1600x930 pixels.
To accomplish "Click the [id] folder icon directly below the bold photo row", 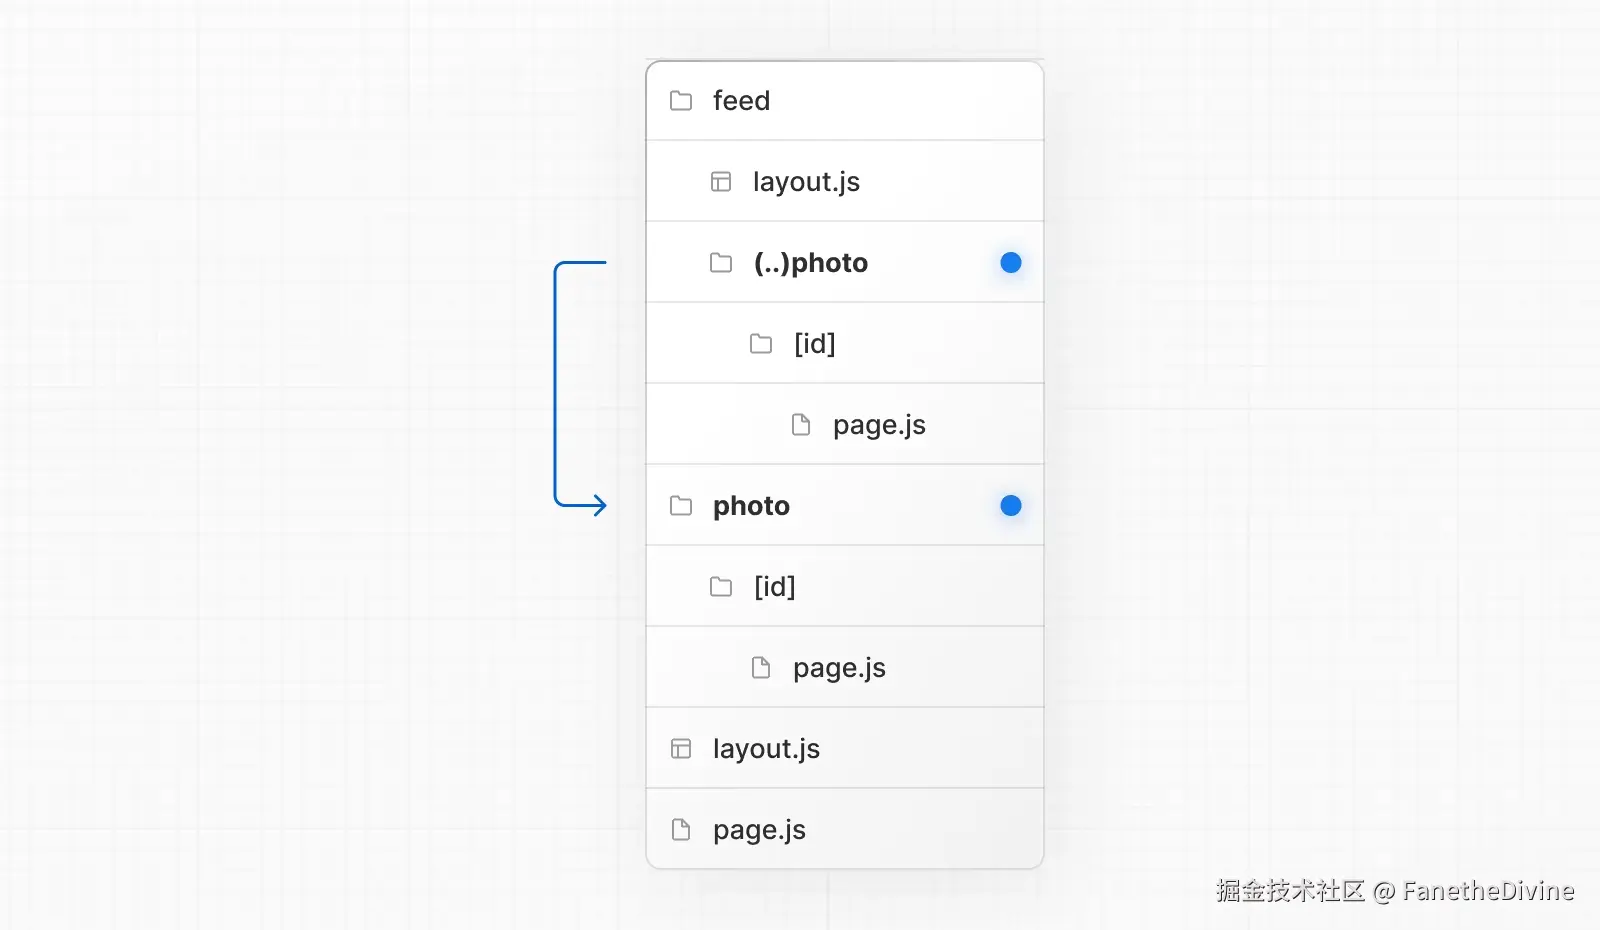I will (x=721, y=587).
